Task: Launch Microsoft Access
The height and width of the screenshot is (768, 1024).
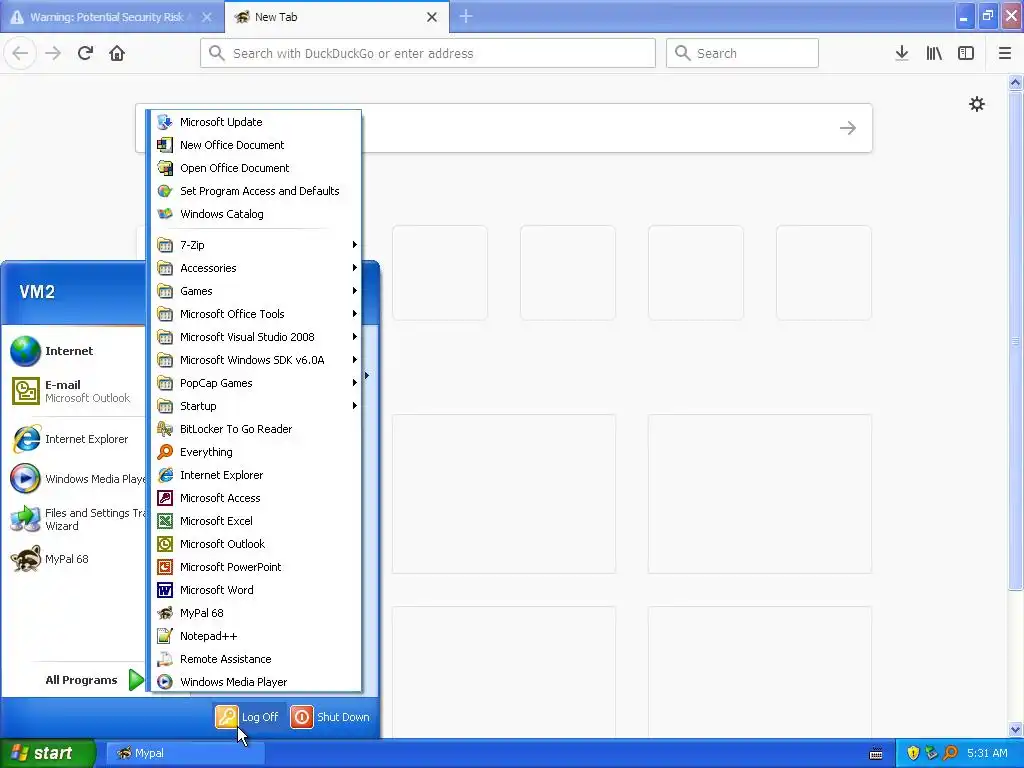Action: [x=255, y=498]
